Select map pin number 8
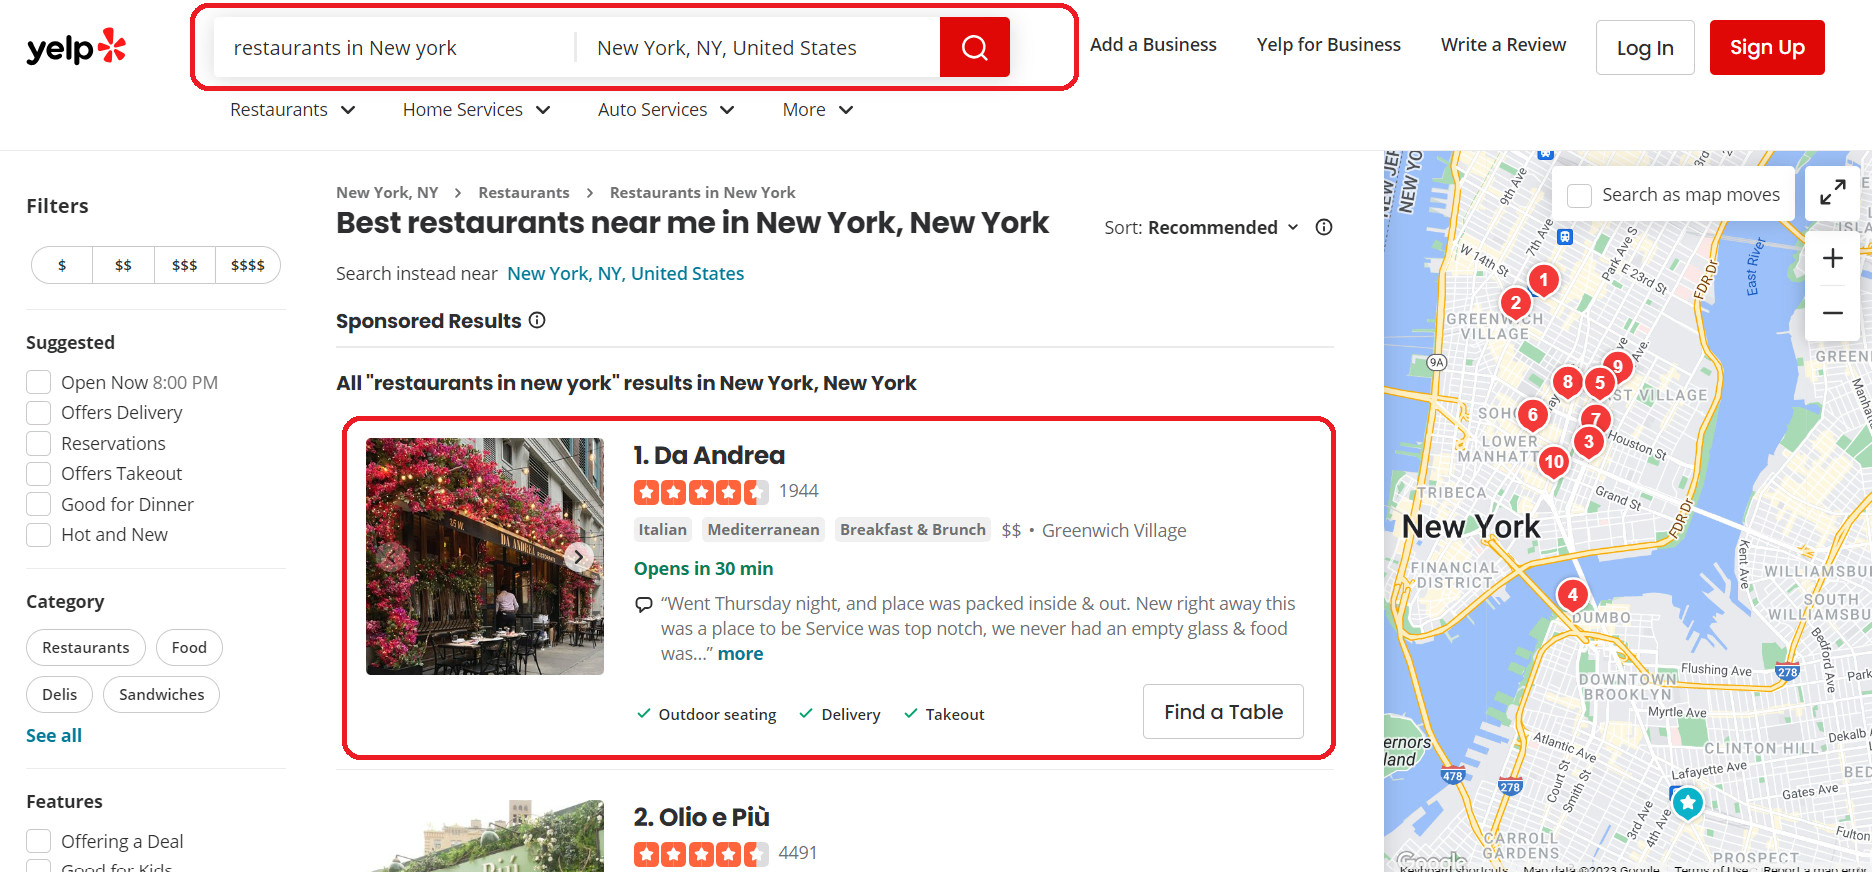1872x872 pixels. click(x=1567, y=381)
